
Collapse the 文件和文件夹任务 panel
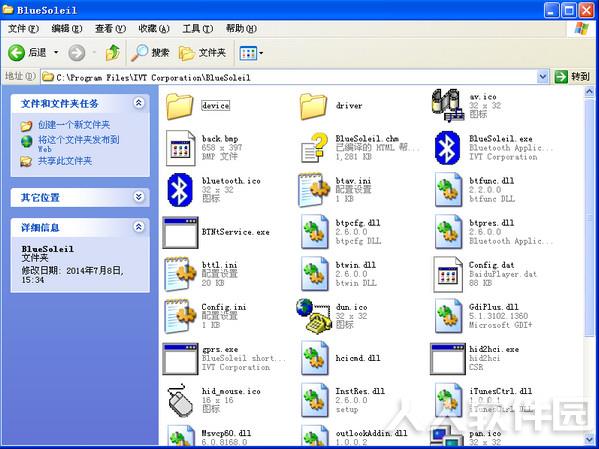[138, 103]
